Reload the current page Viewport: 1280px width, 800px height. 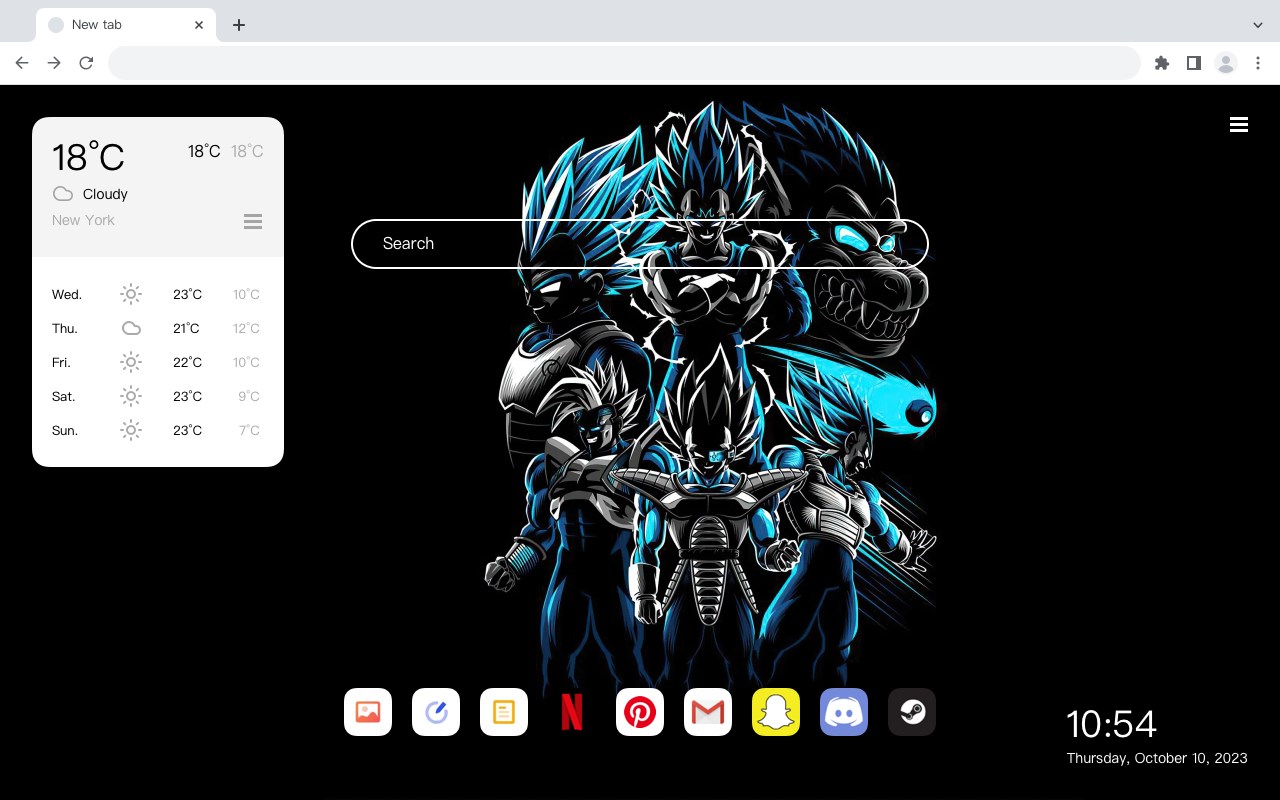click(86, 63)
